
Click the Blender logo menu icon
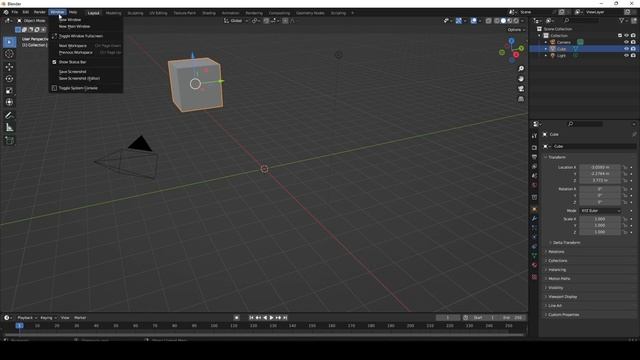(6, 12)
